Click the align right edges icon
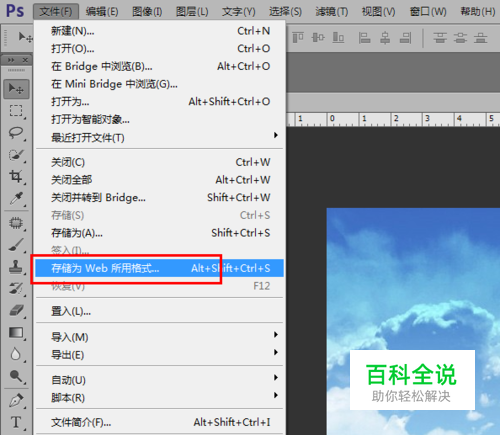This screenshot has height=435, width=500. click(406, 38)
